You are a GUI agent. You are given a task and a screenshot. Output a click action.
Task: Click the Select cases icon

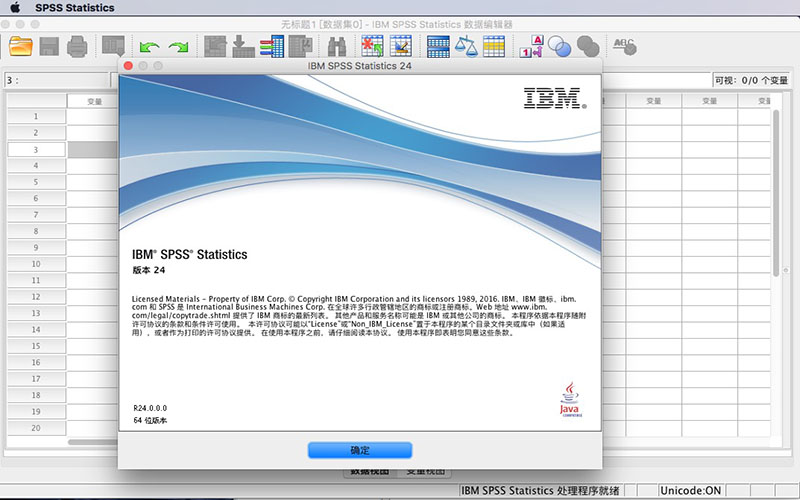click(x=494, y=46)
